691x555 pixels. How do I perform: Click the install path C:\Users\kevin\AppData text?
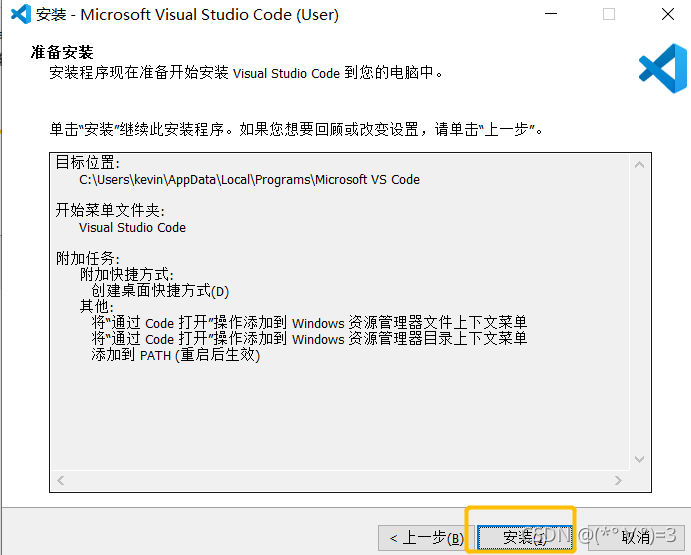pos(249,180)
